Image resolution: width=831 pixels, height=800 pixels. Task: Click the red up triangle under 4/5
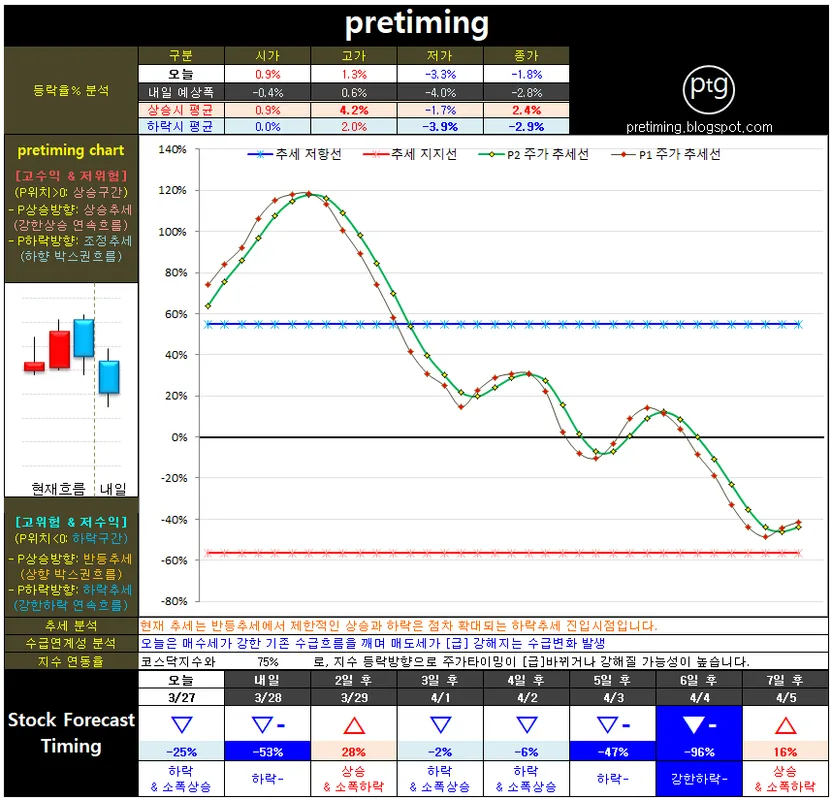coord(784,723)
